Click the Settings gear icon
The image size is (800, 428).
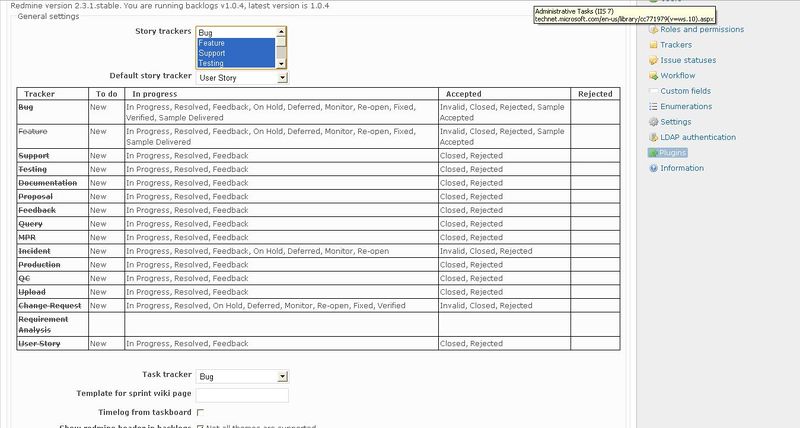[x=653, y=122]
